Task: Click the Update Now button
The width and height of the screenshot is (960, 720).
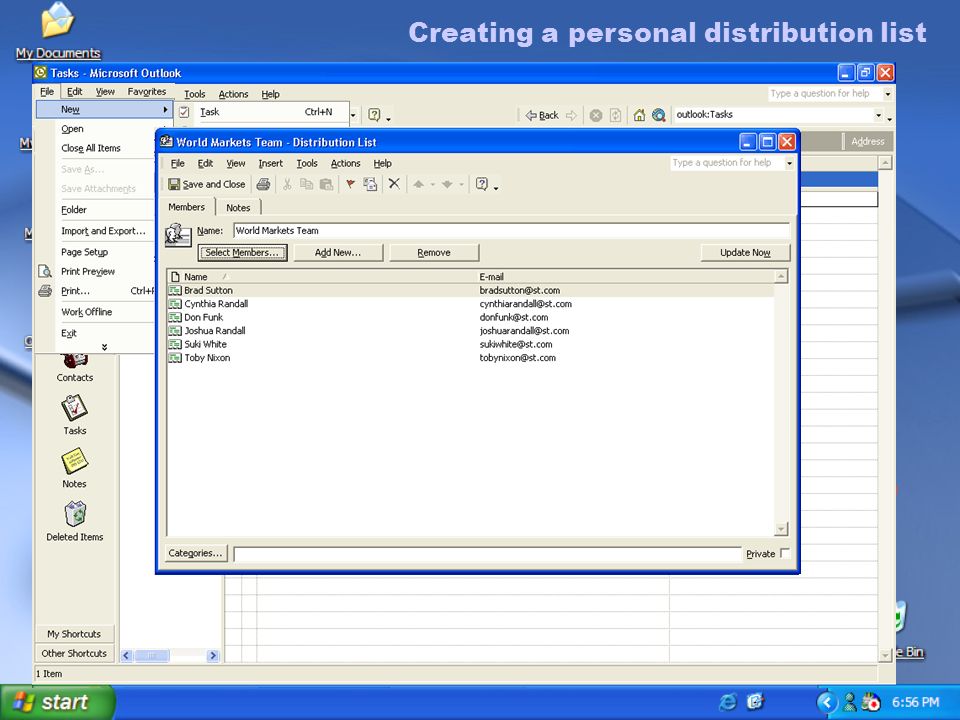Action: [x=745, y=252]
